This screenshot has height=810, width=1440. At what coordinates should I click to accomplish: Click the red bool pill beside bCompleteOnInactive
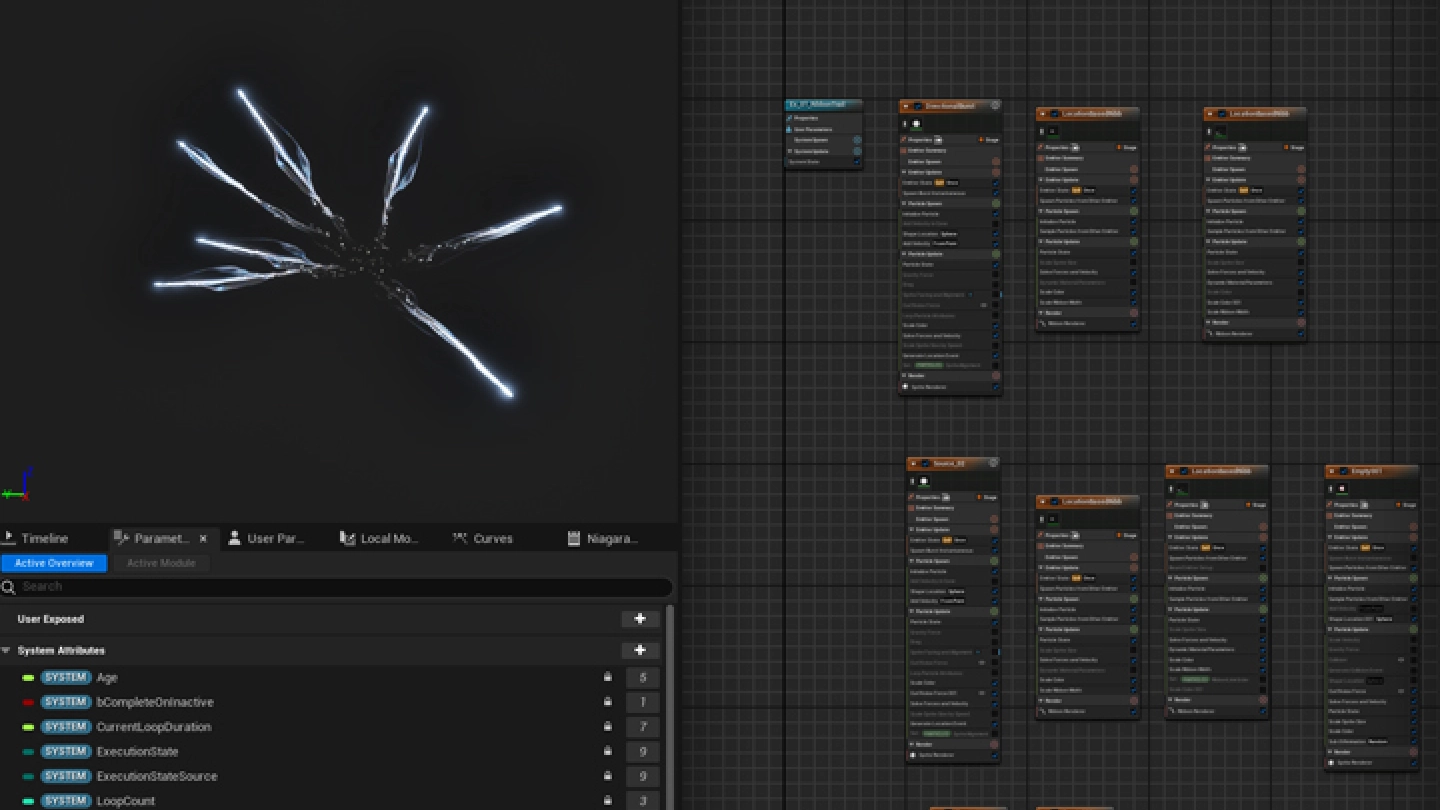click(x=28, y=702)
